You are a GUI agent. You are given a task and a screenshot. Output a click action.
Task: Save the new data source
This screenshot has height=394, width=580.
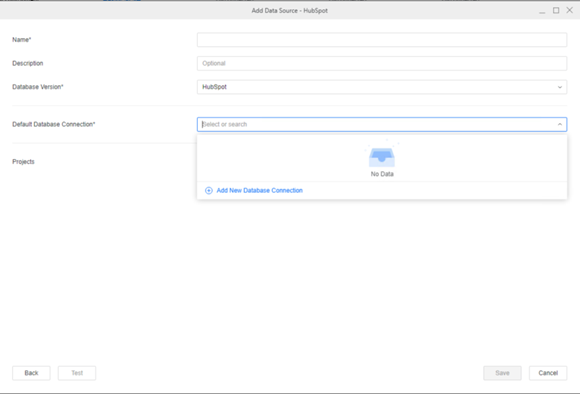pos(502,373)
